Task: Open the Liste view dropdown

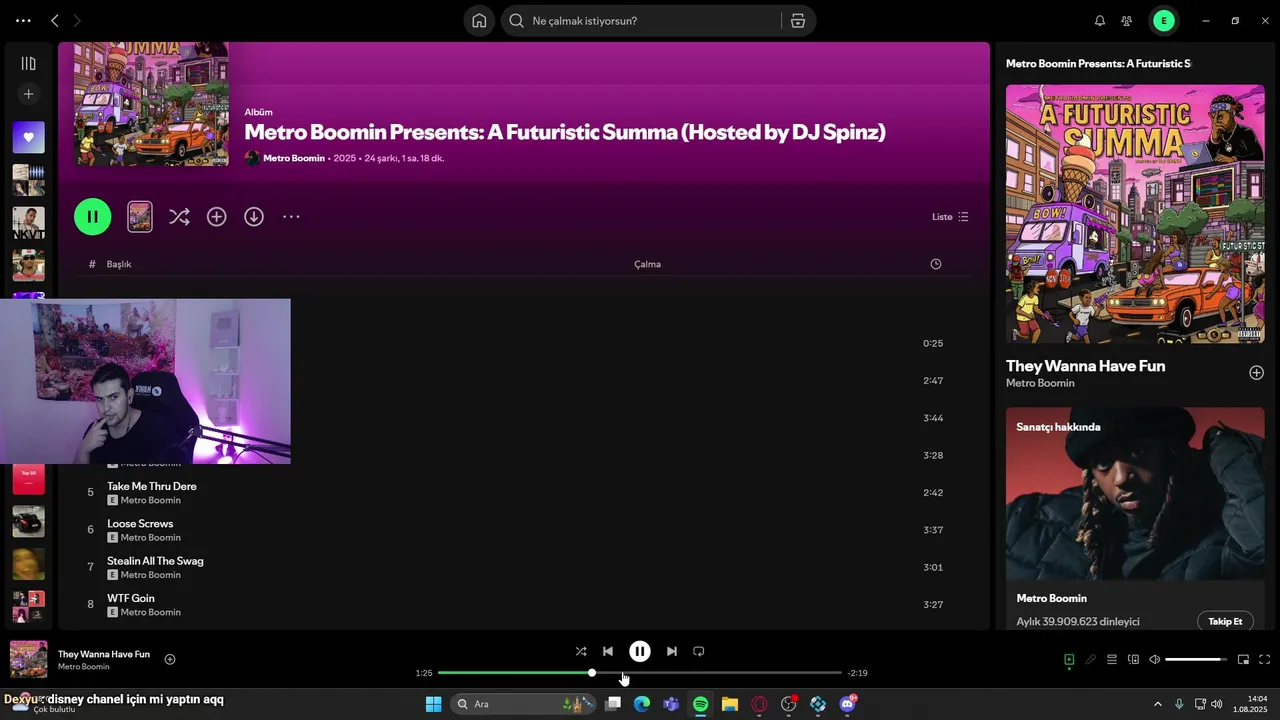Action: [x=950, y=216]
